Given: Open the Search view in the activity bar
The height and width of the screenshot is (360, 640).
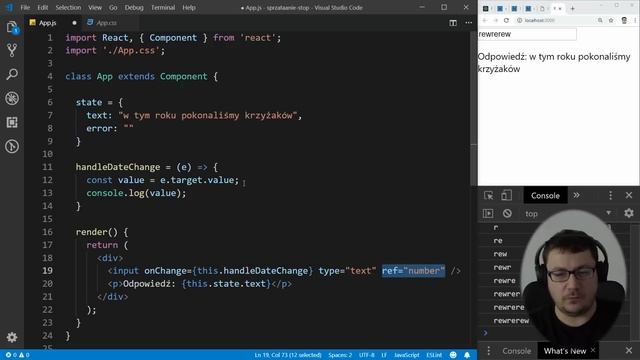Looking at the screenshot, I should (12, 74).
